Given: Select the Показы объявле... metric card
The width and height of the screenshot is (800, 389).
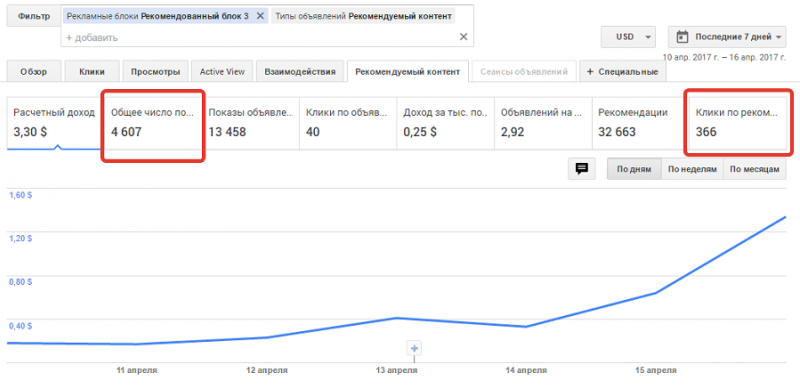Looking at the screenshot, I should [x=251, y=123].
